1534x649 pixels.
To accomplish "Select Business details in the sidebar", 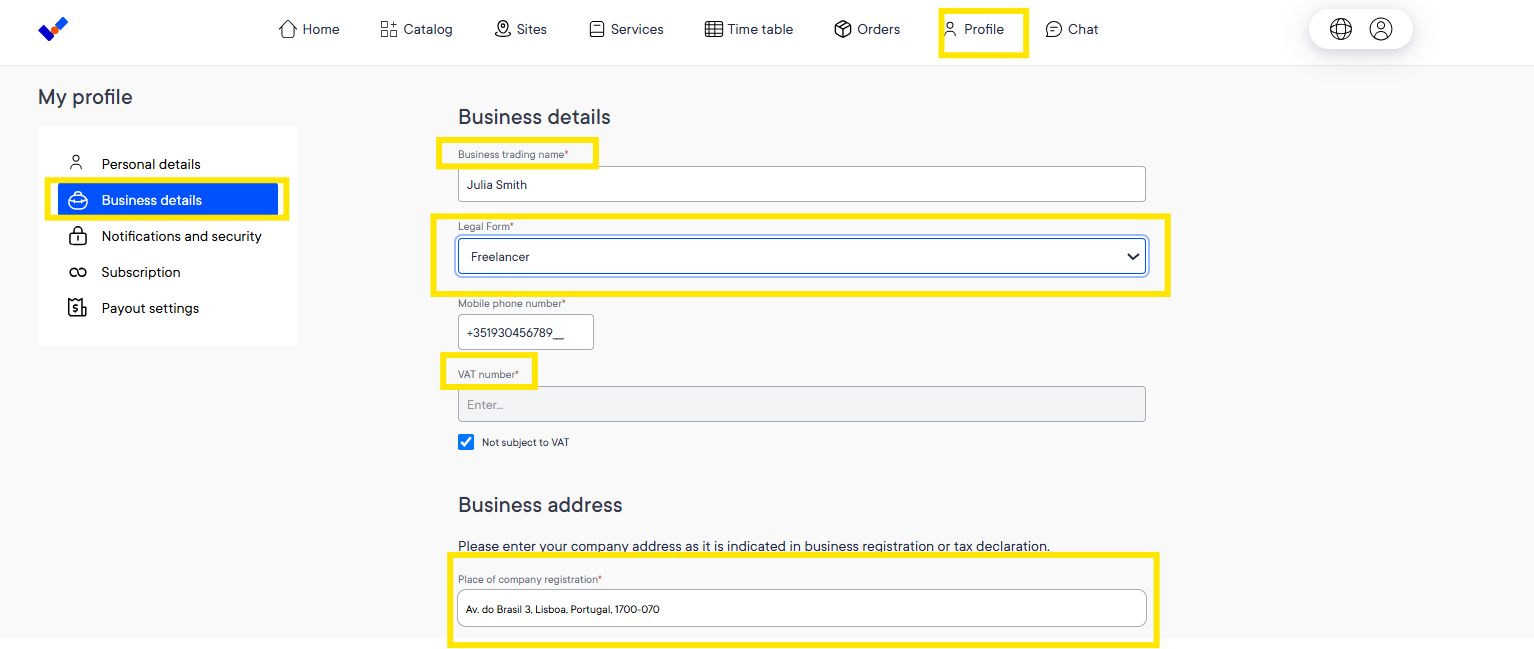I will (168, 199).
